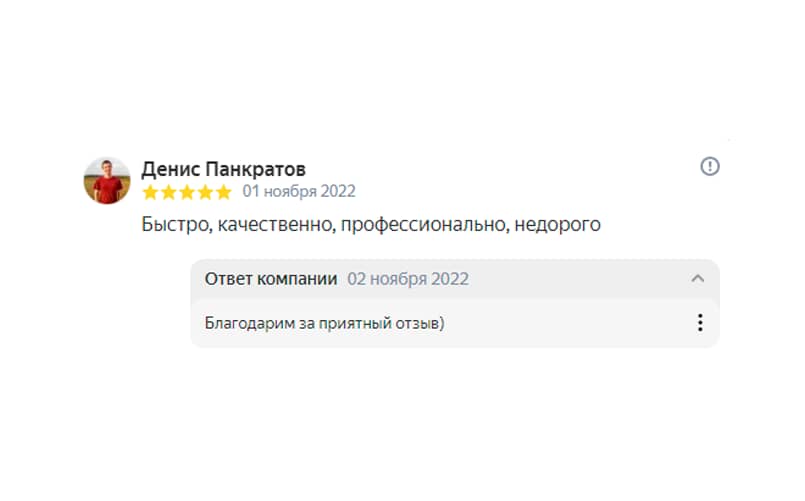Click the word "Быстро" in the review
This screenshot has width=805, height=501.
click(x=174, y=225)
